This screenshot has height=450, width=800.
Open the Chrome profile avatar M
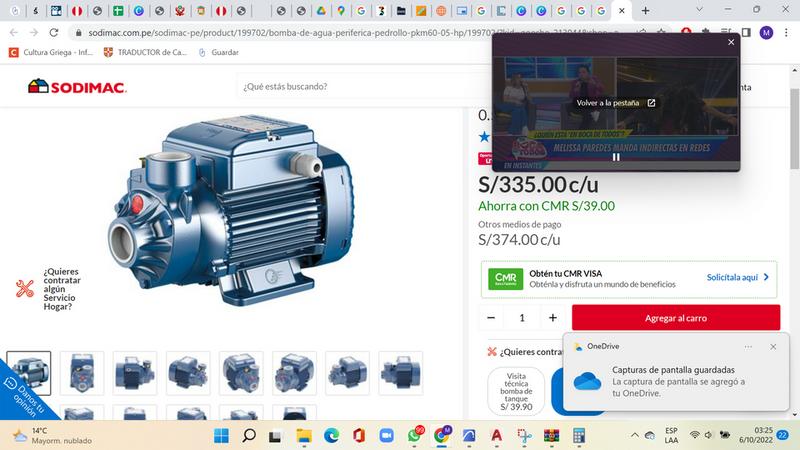(x=766, y=33)
